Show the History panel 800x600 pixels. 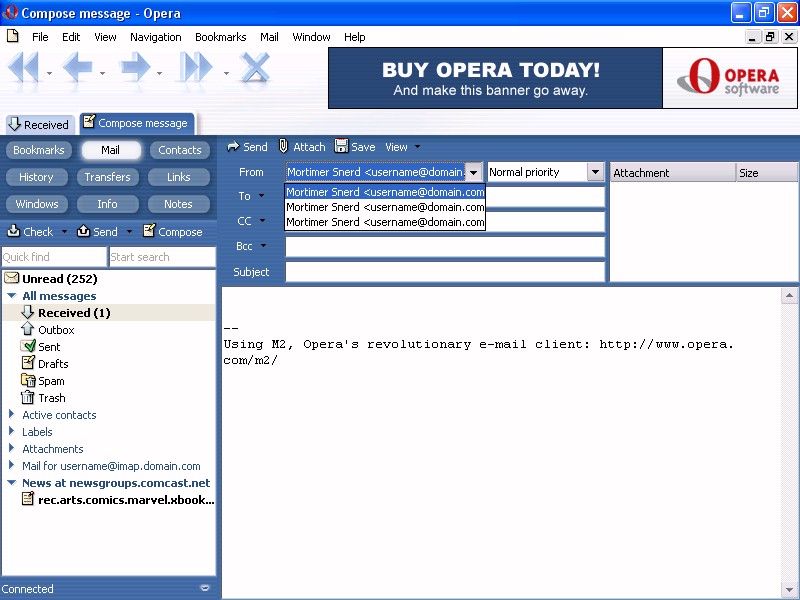pos(36,177)
